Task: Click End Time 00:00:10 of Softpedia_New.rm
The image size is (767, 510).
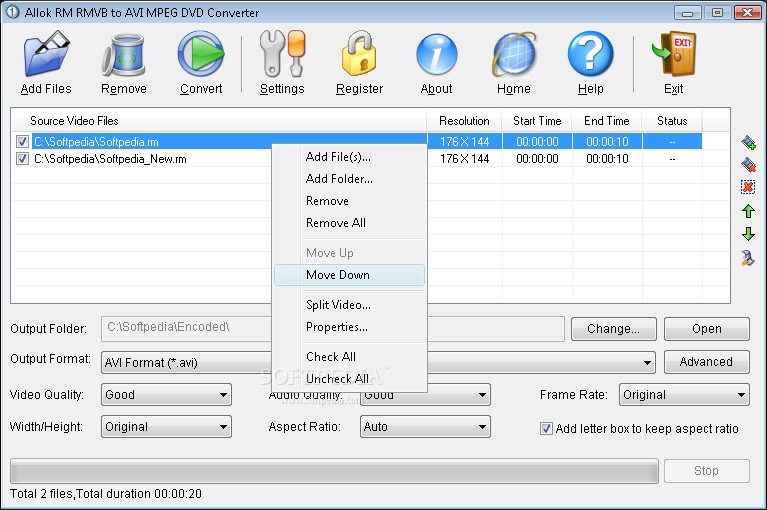Action: point(607,159)
